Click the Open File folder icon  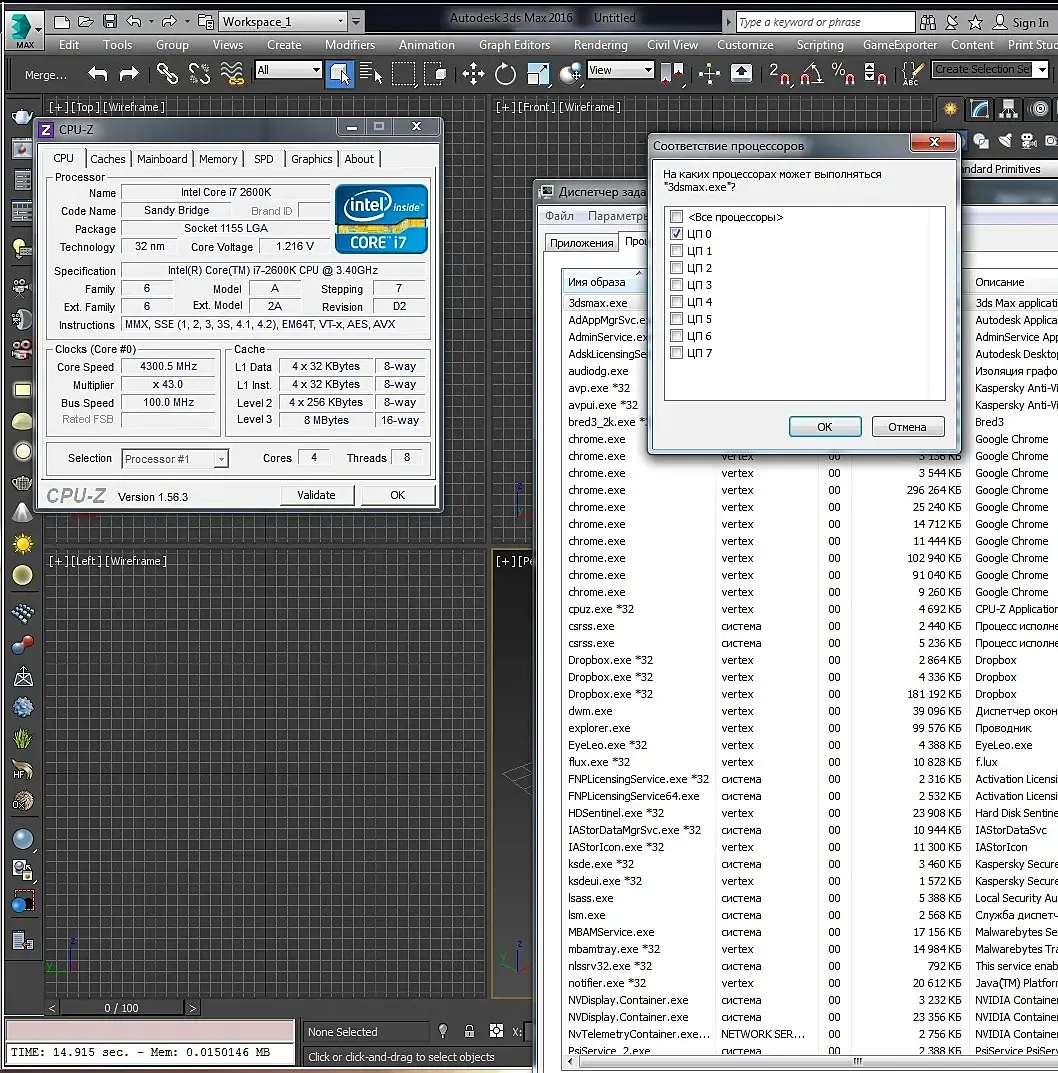tap(86, 22)
